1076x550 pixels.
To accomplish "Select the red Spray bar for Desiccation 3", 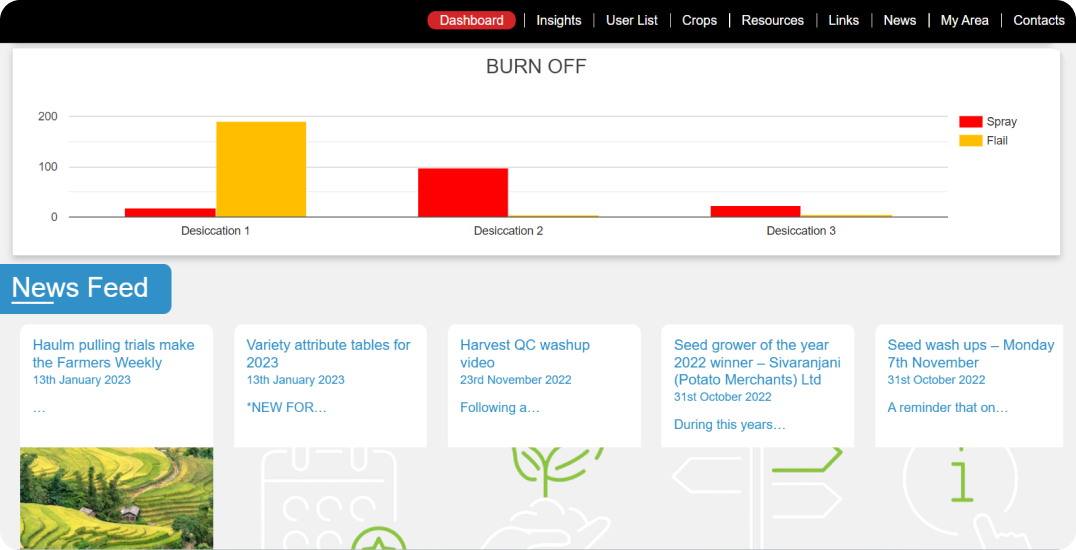I will click(x=755, y=211).
